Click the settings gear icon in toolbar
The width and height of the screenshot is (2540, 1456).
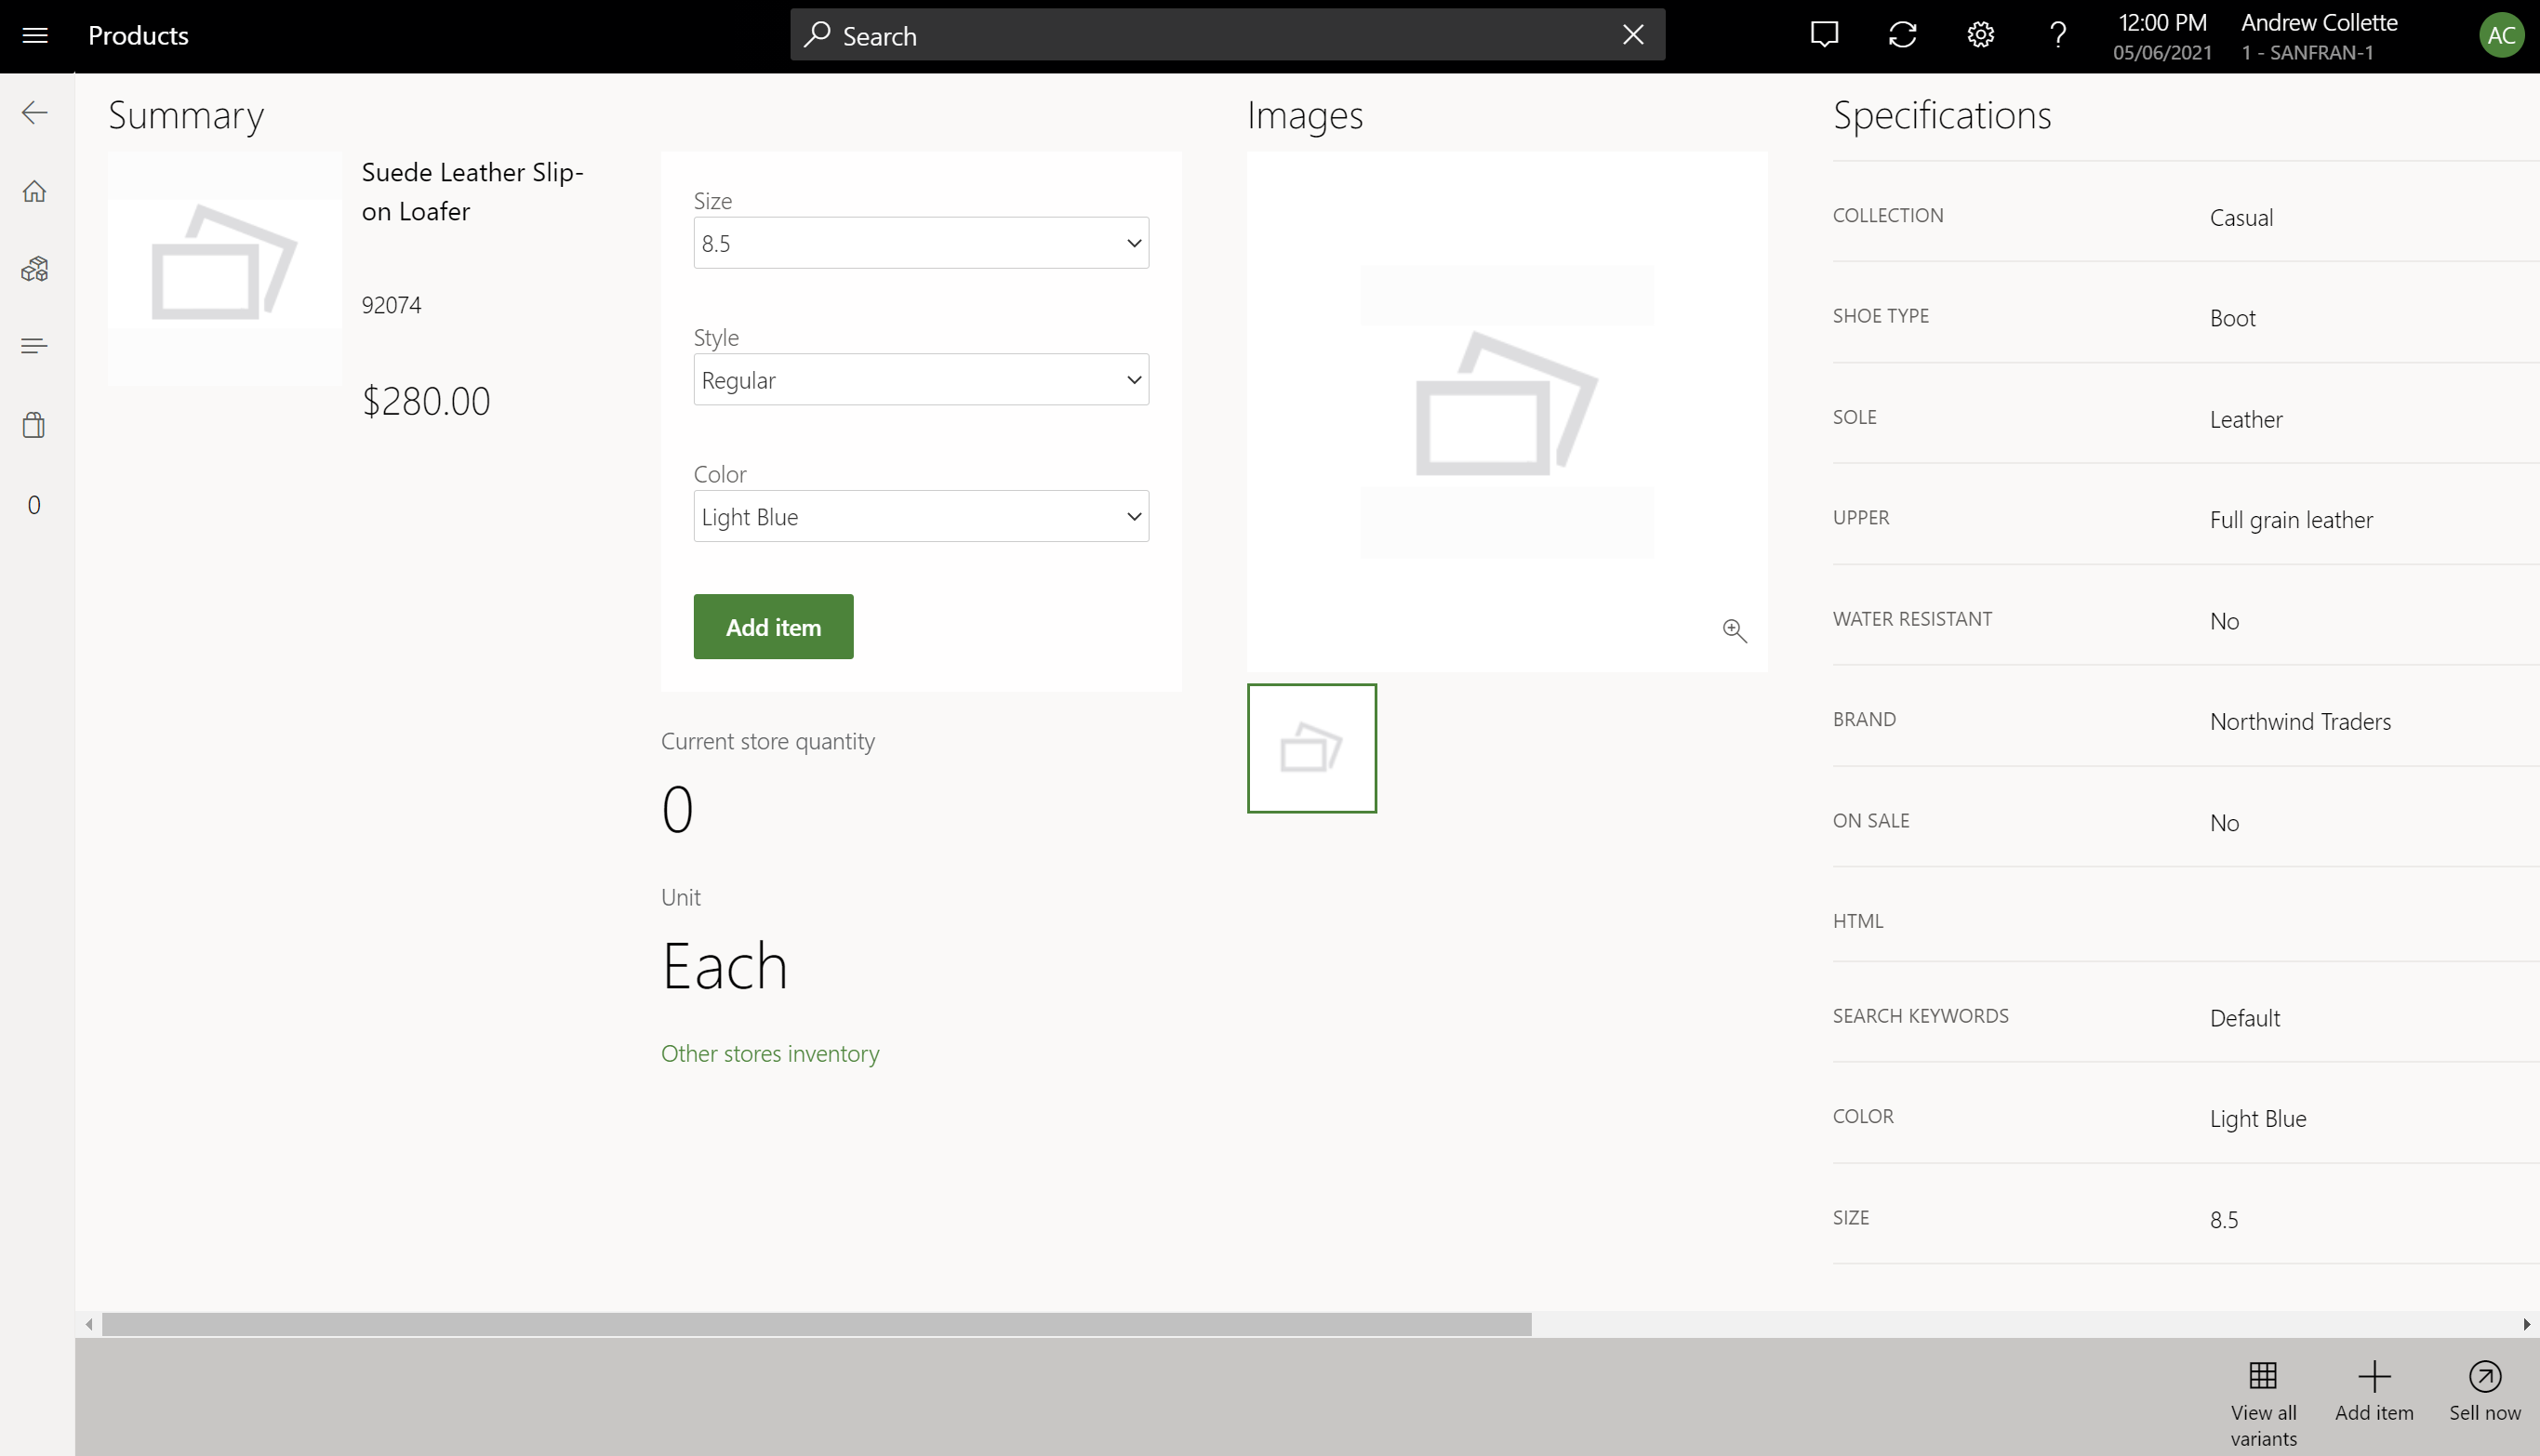point(1980,35)
